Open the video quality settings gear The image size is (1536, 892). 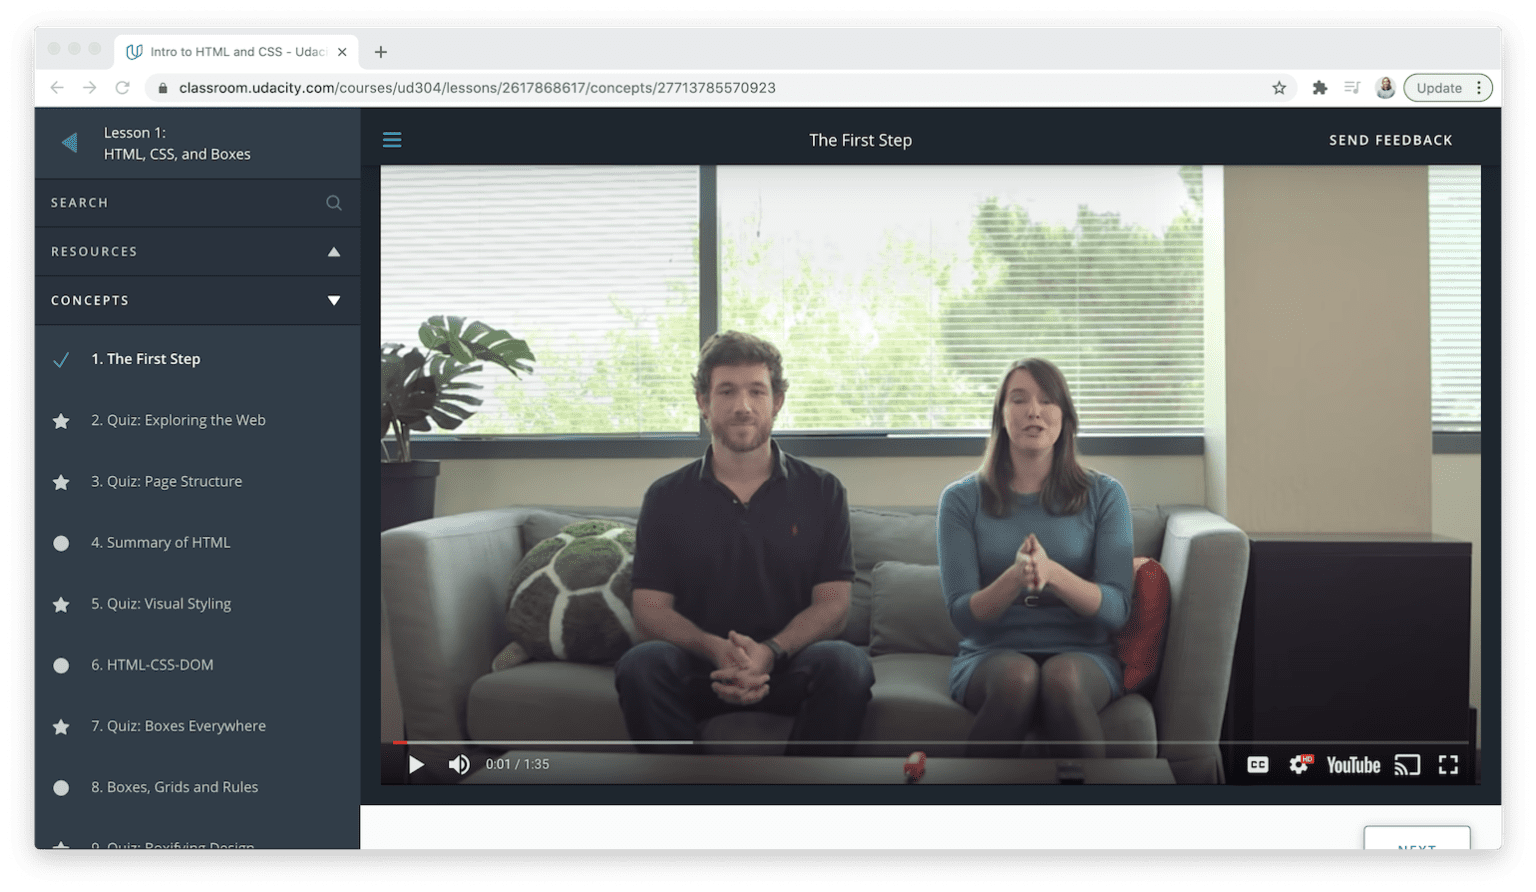[x=1299, y=764]
